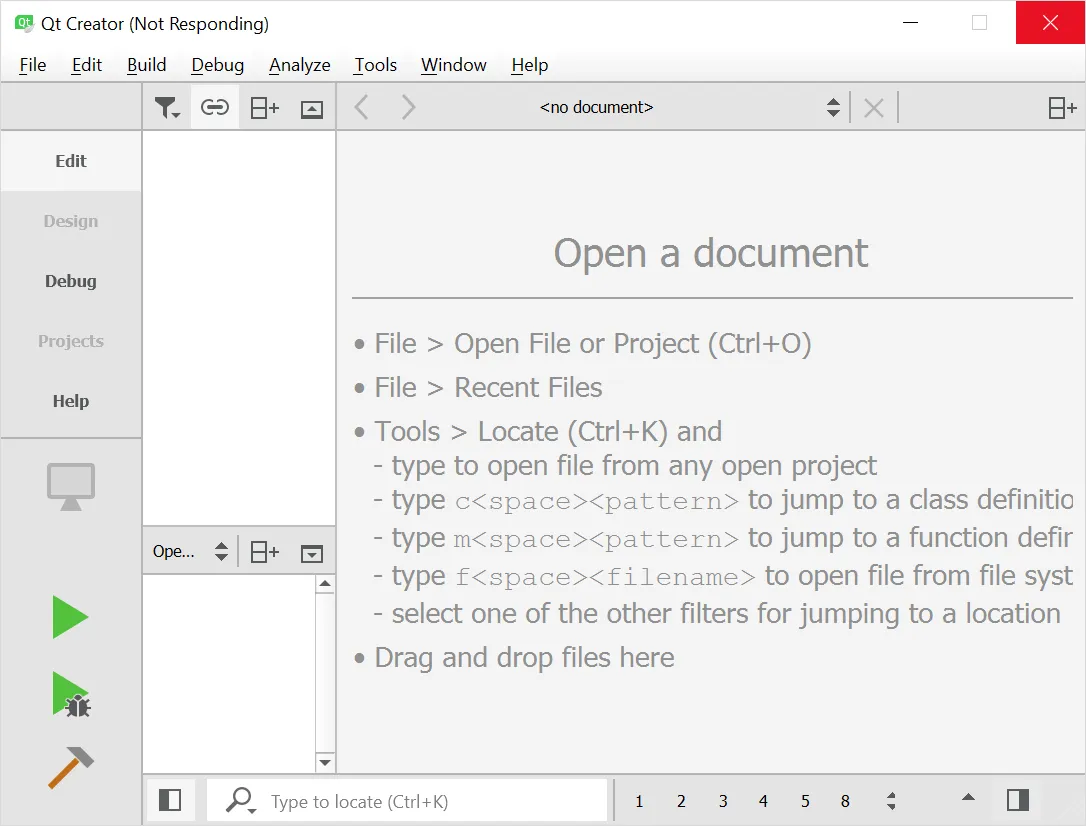Split the upper side panel view
The width and height of the screenshot is (1086, 826).
click(x=264, y=108)
